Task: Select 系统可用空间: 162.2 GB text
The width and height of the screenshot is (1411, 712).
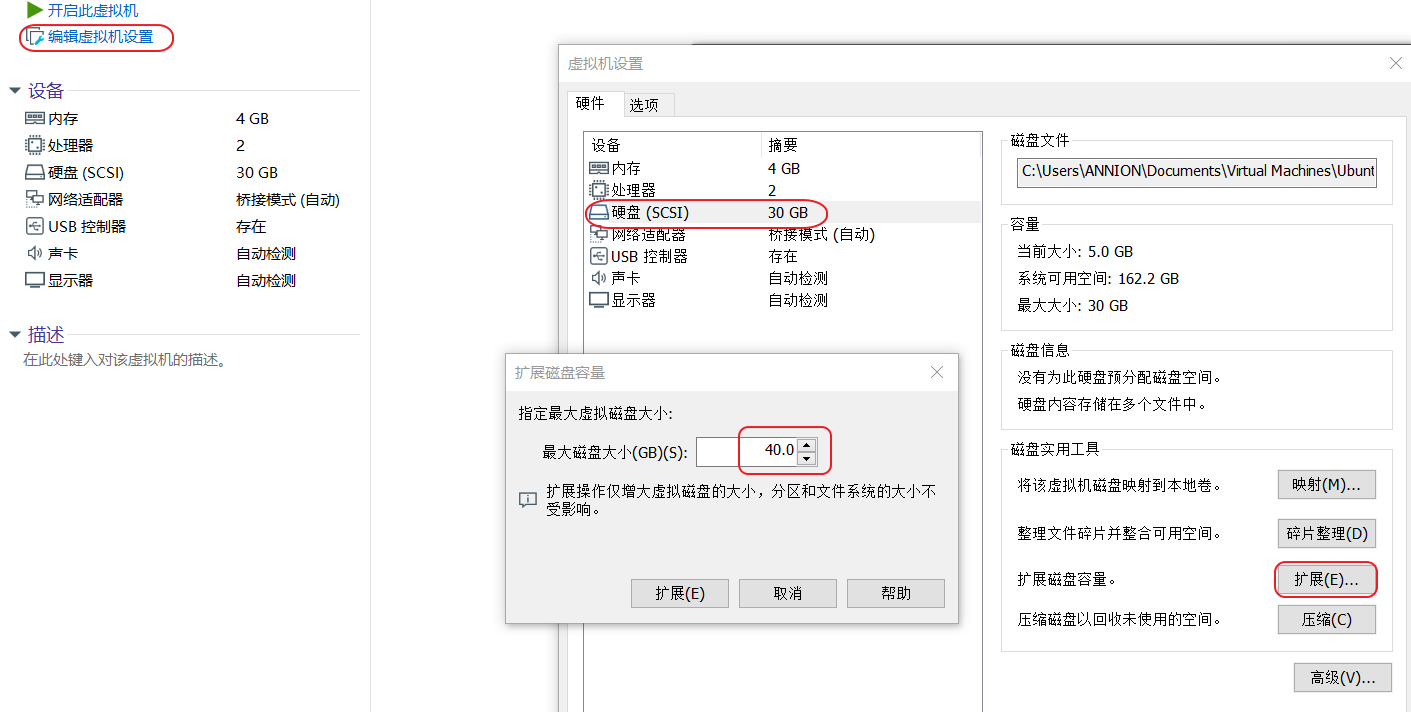Action: pos(1098,279)
